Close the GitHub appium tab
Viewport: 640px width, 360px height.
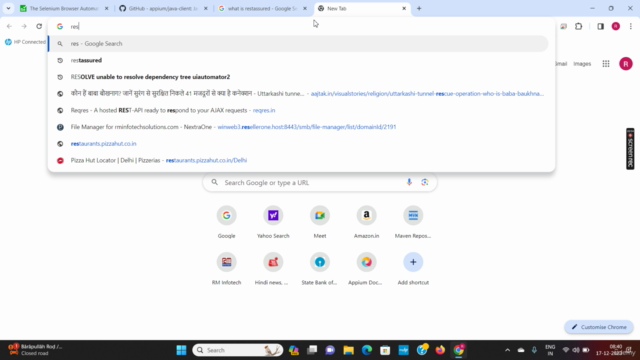coord(206,8)
